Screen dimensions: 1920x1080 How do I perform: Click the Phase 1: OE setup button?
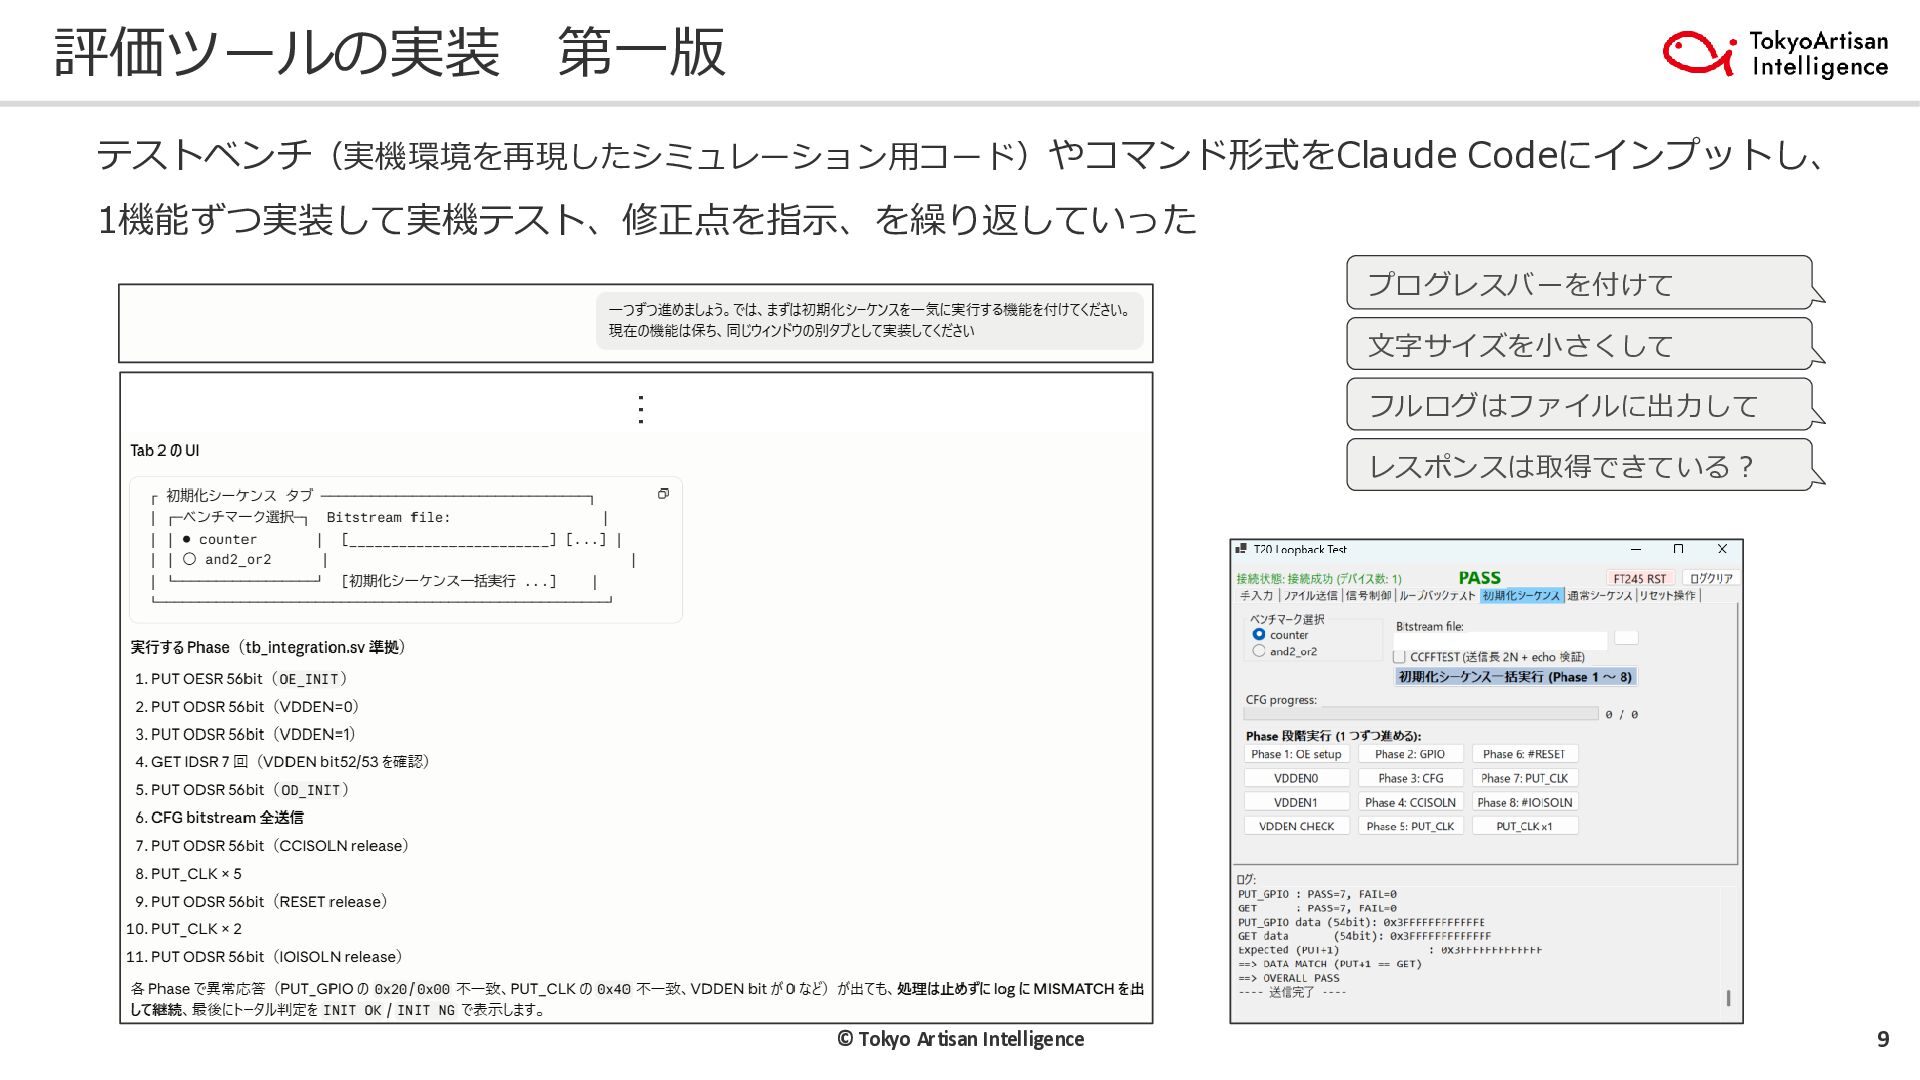[1297, 754]
